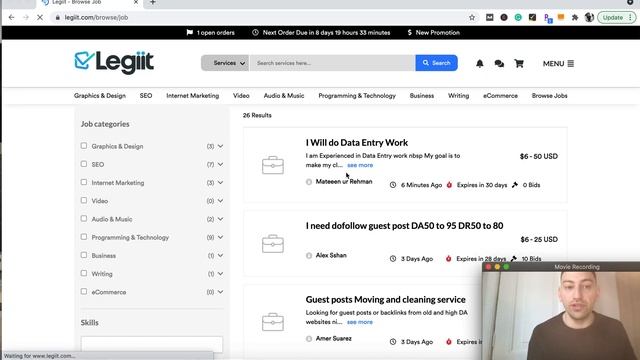Screen dimensions: 640x360
Task: Open the dofollow guest post DA50 job
Action: point(404,226)
